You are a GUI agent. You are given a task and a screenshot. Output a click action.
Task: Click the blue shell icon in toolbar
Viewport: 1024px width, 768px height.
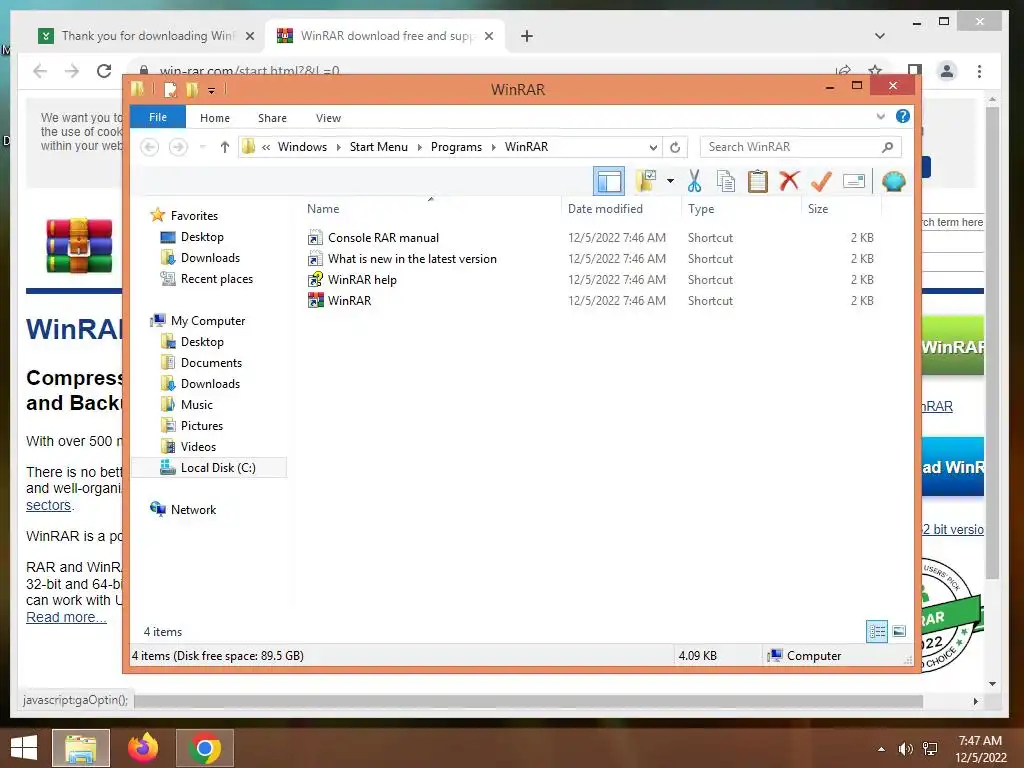(x=893, y=181)
